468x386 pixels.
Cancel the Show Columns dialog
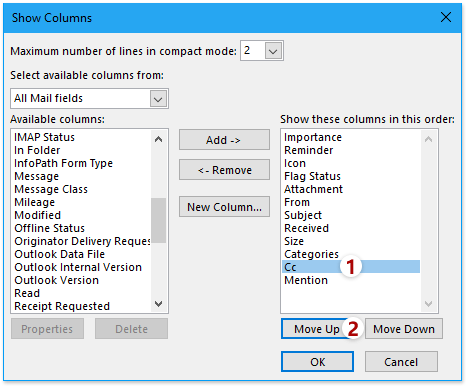tap(401, 362)
